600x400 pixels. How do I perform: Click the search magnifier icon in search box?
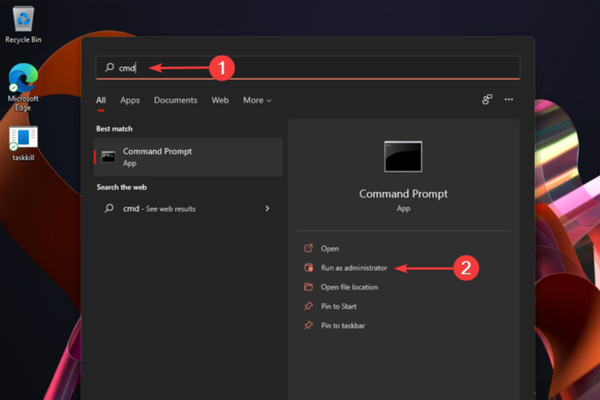109,67
